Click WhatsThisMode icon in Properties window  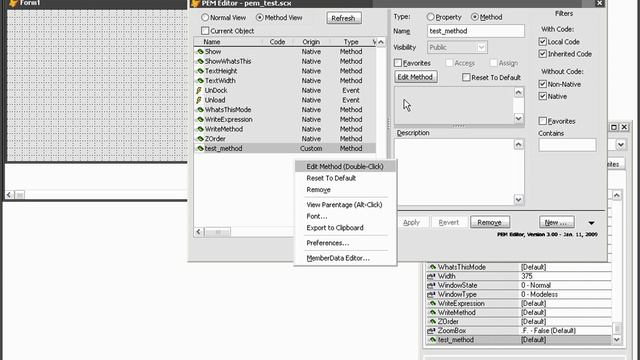432,267
